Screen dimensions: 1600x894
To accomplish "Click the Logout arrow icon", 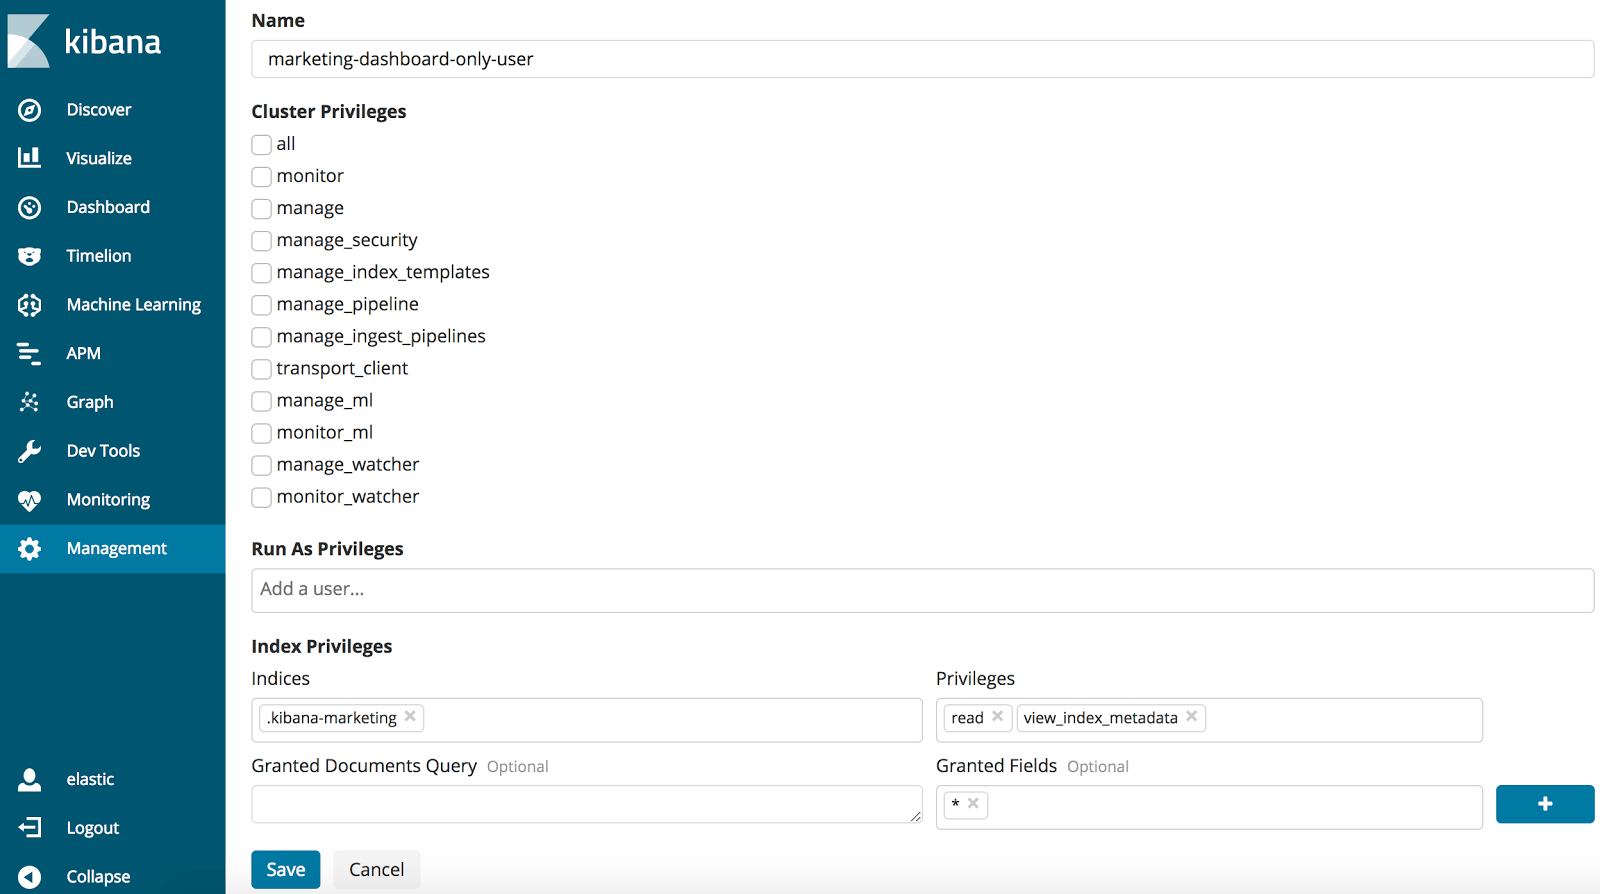I will click(30, 828).
